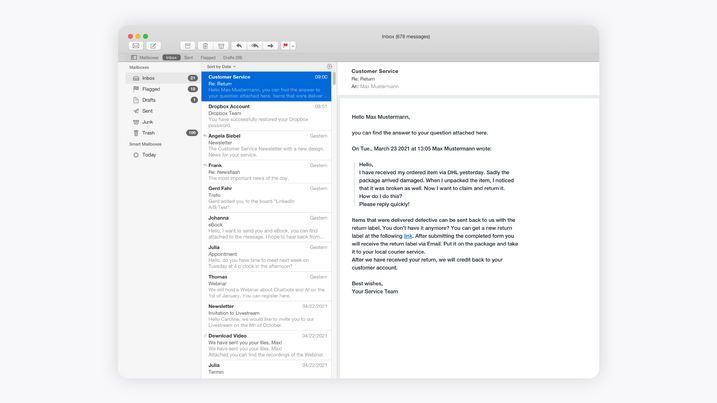Viewport: 717px width, 403px height.
Task: Open Newsletter Invitation to Livestream email
Action: (267, 316)
